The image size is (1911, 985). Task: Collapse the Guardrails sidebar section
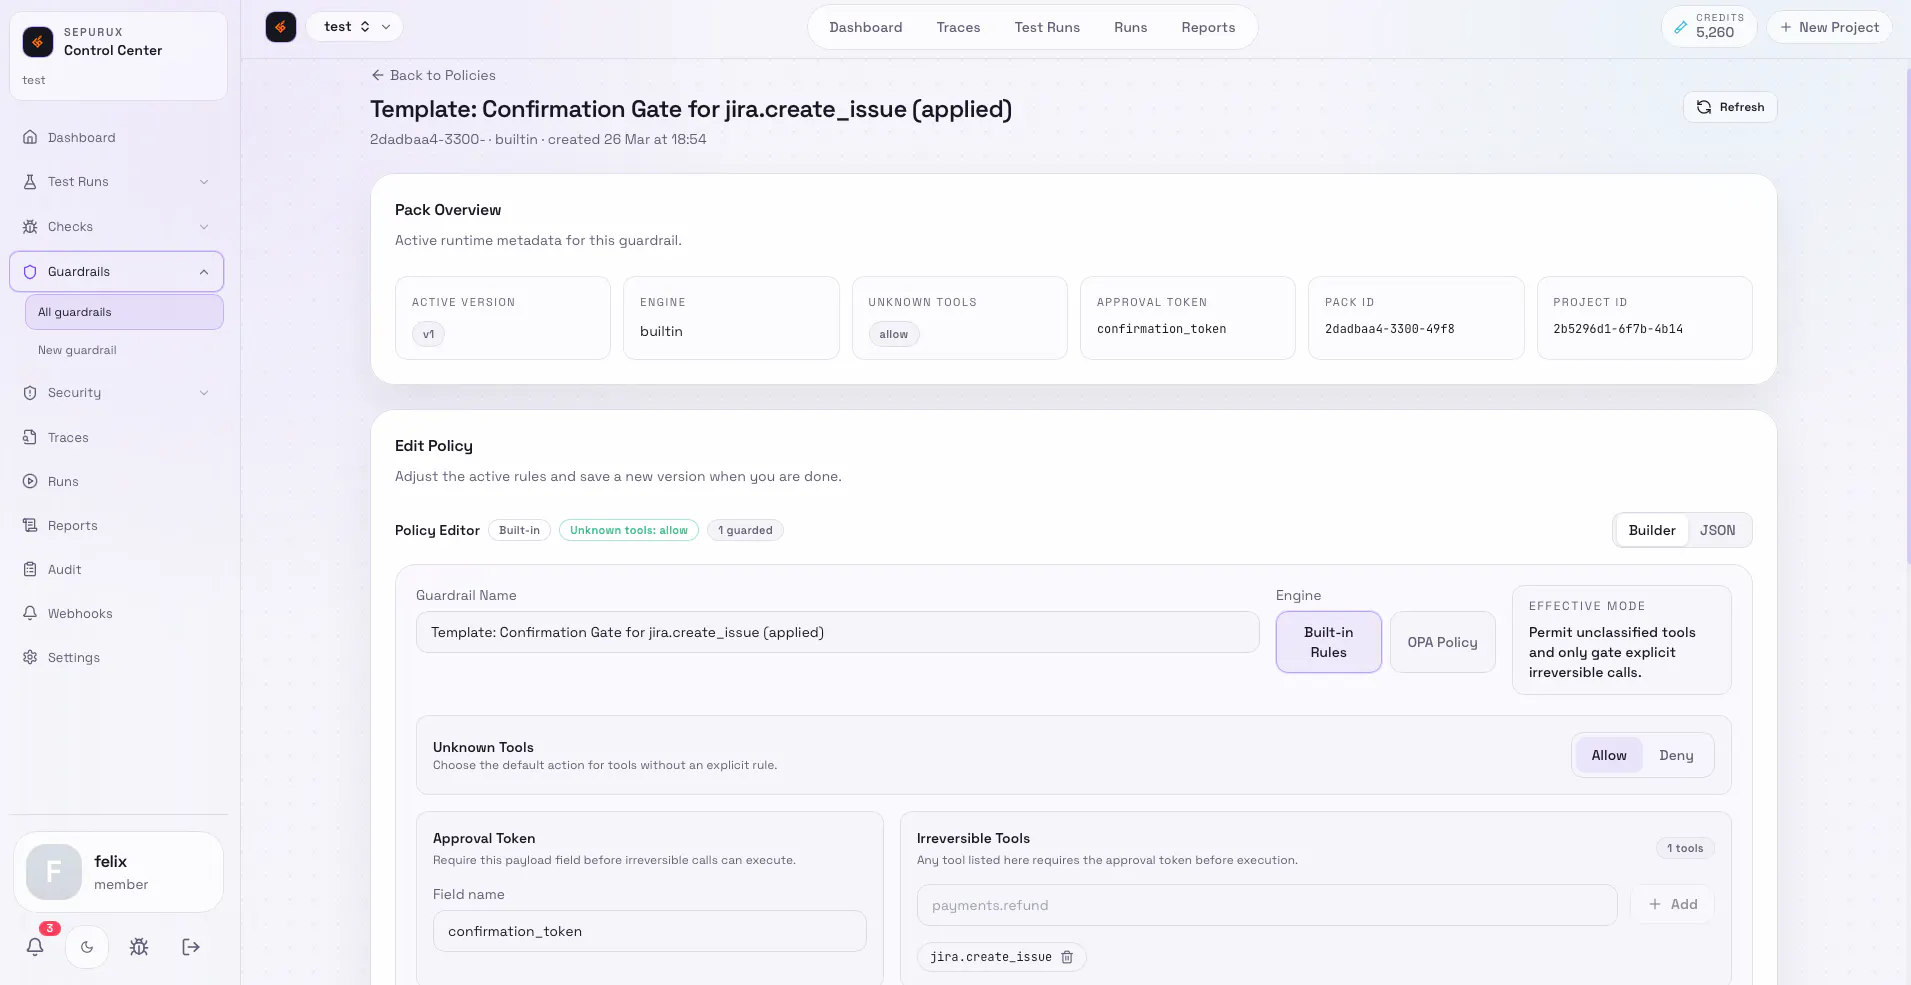pos(204,272)
